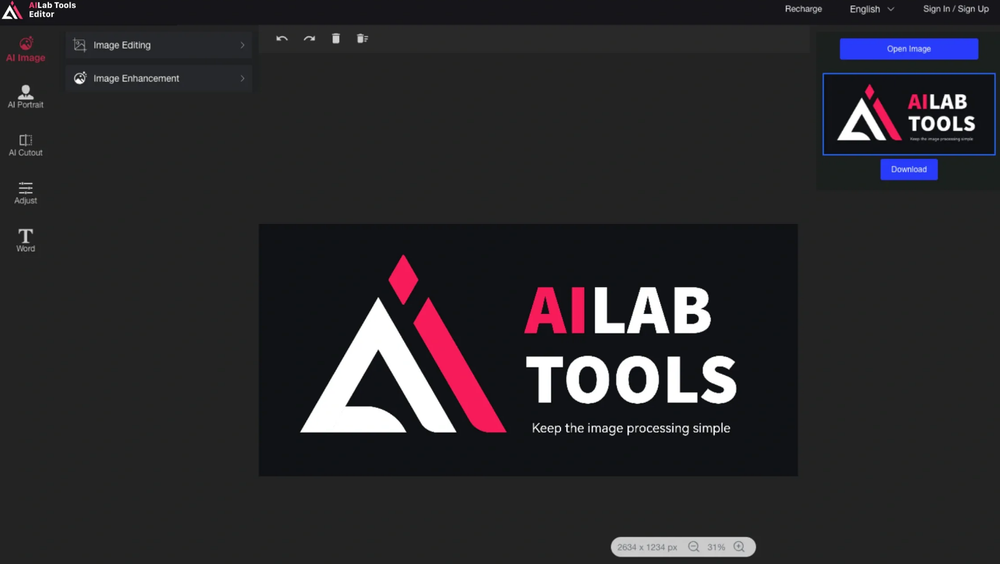
Task: Open the Adjust sidebar section
Action: pyautogui.click(x=26, y=193)
